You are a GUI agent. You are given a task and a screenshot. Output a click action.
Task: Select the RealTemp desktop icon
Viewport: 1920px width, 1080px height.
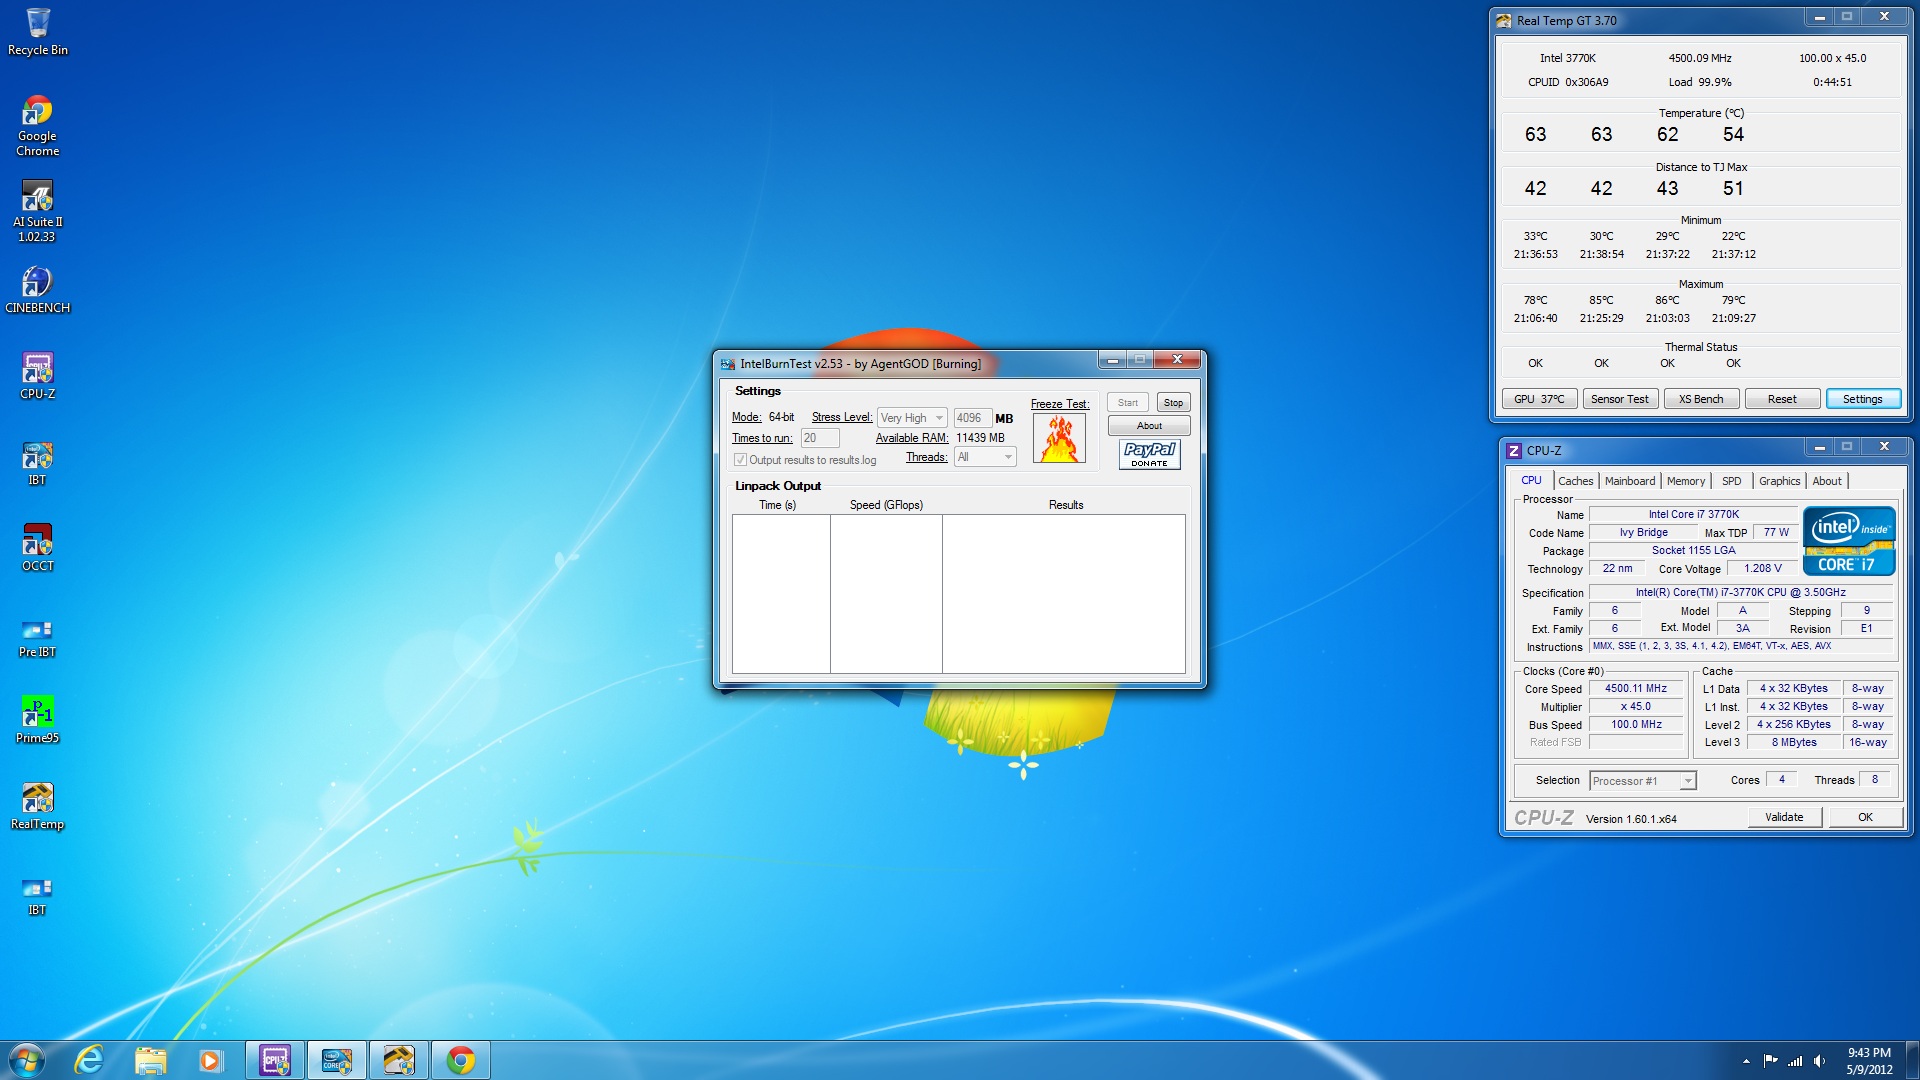pyautogui.click(x=38, y=806)
